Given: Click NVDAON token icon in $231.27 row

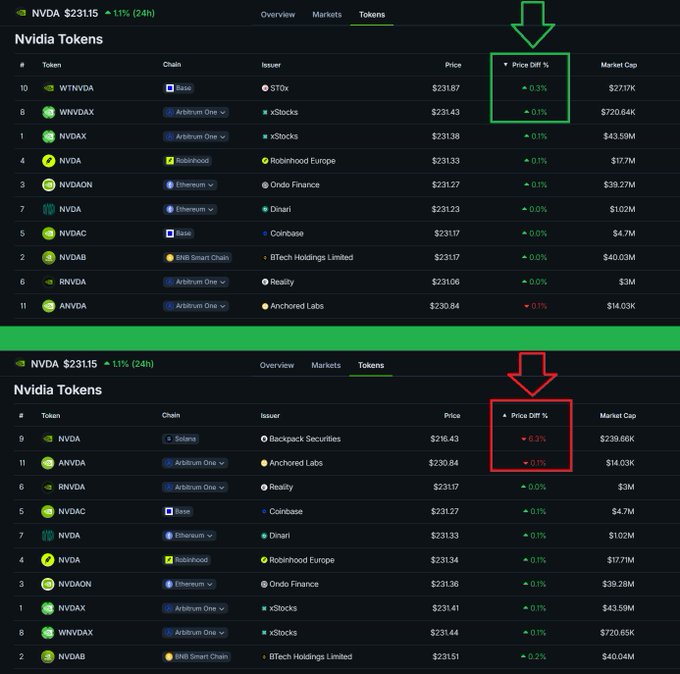Looking at the screenshot, I should click(x=49, y=185).
